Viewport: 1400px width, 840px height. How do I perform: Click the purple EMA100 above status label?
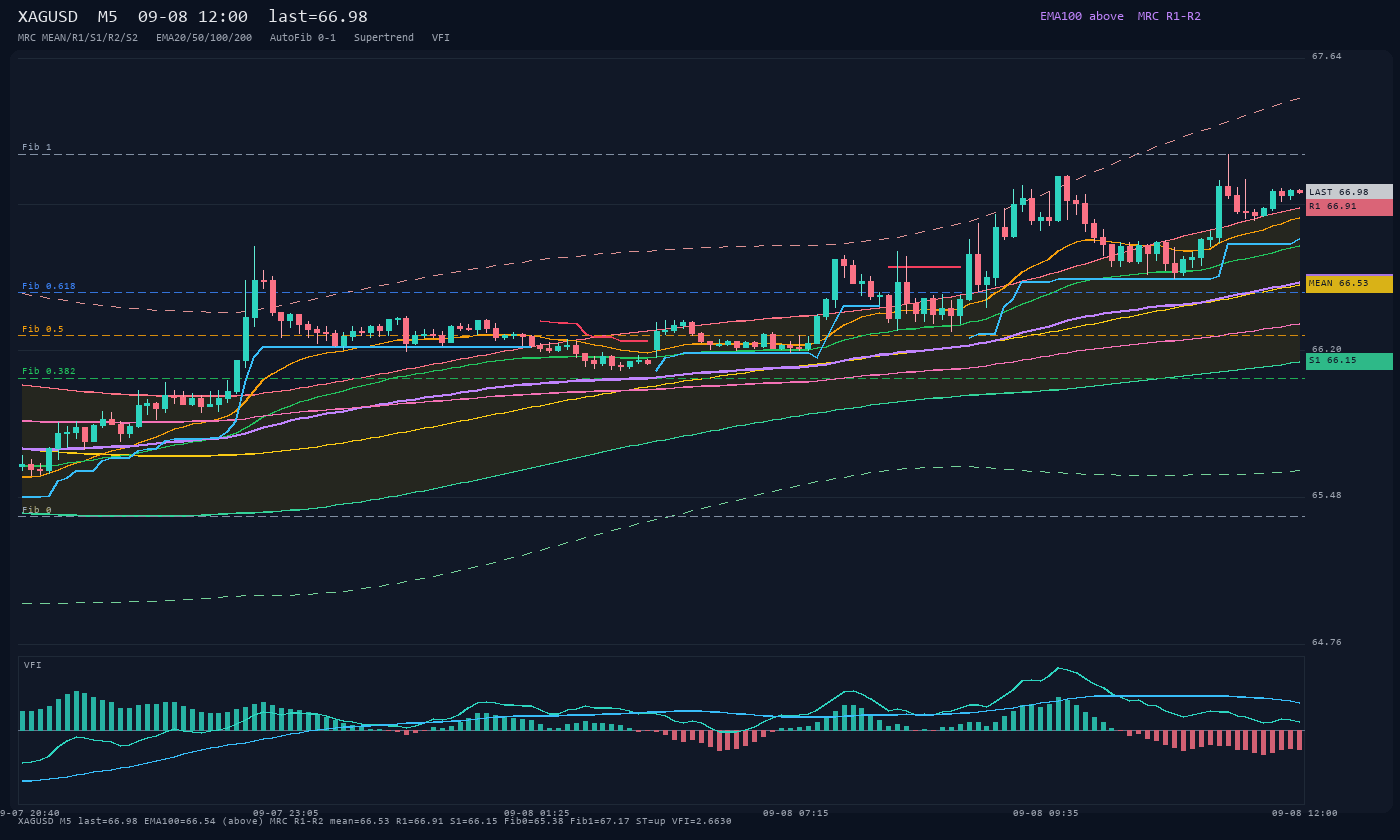tap(1081, 16)
